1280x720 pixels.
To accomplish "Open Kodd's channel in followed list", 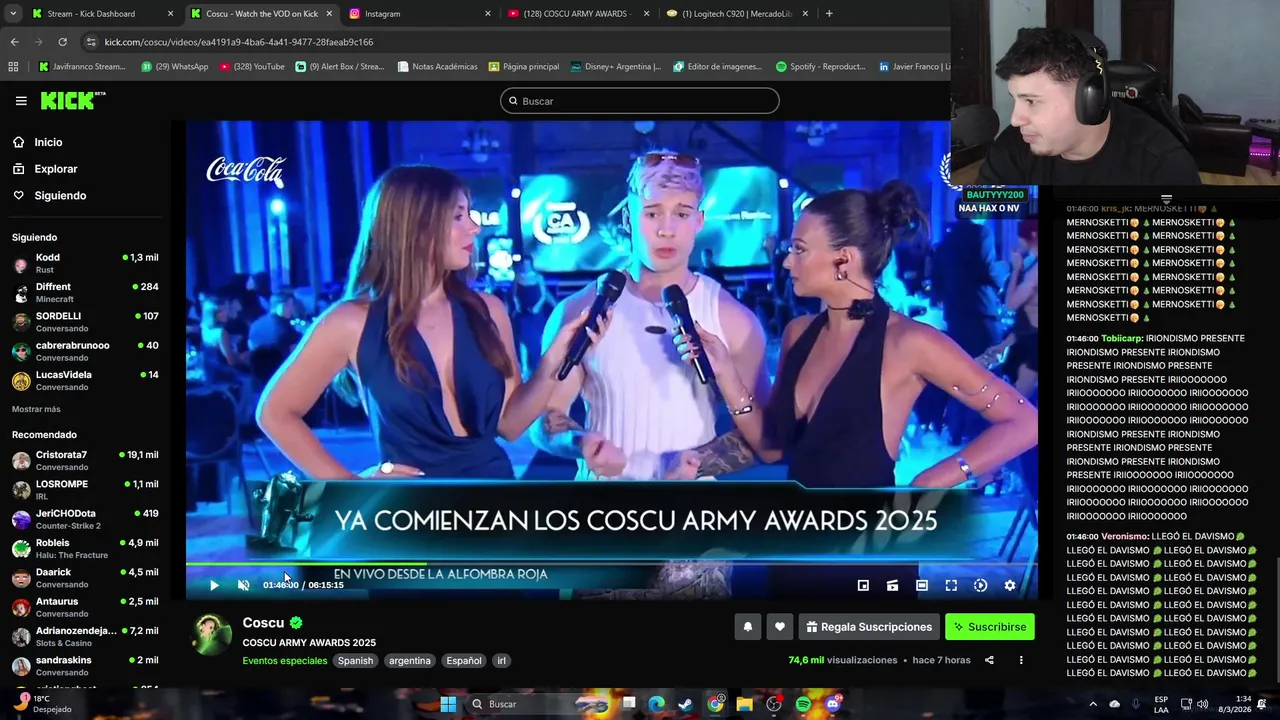I will click(x=85, y=264).
